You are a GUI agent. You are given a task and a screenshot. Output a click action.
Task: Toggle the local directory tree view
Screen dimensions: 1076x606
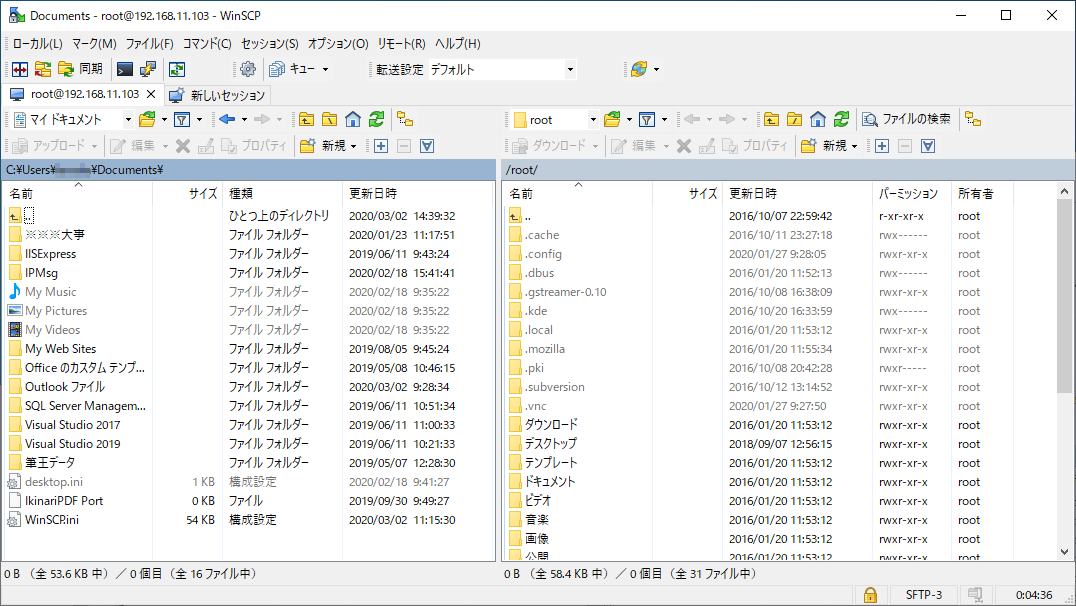pyautogui.click(x=405, y=119)
